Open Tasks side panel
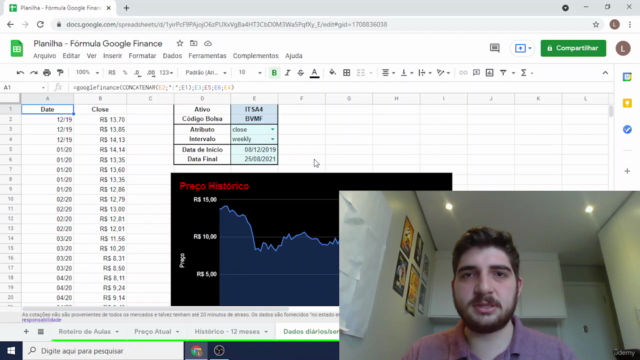 tap(627, 129)
